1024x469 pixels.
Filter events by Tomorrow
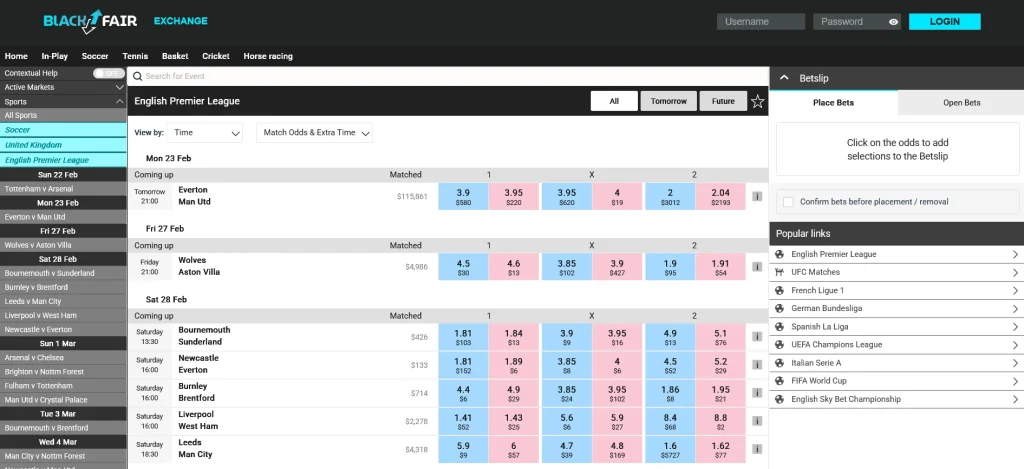coord(668,101)
